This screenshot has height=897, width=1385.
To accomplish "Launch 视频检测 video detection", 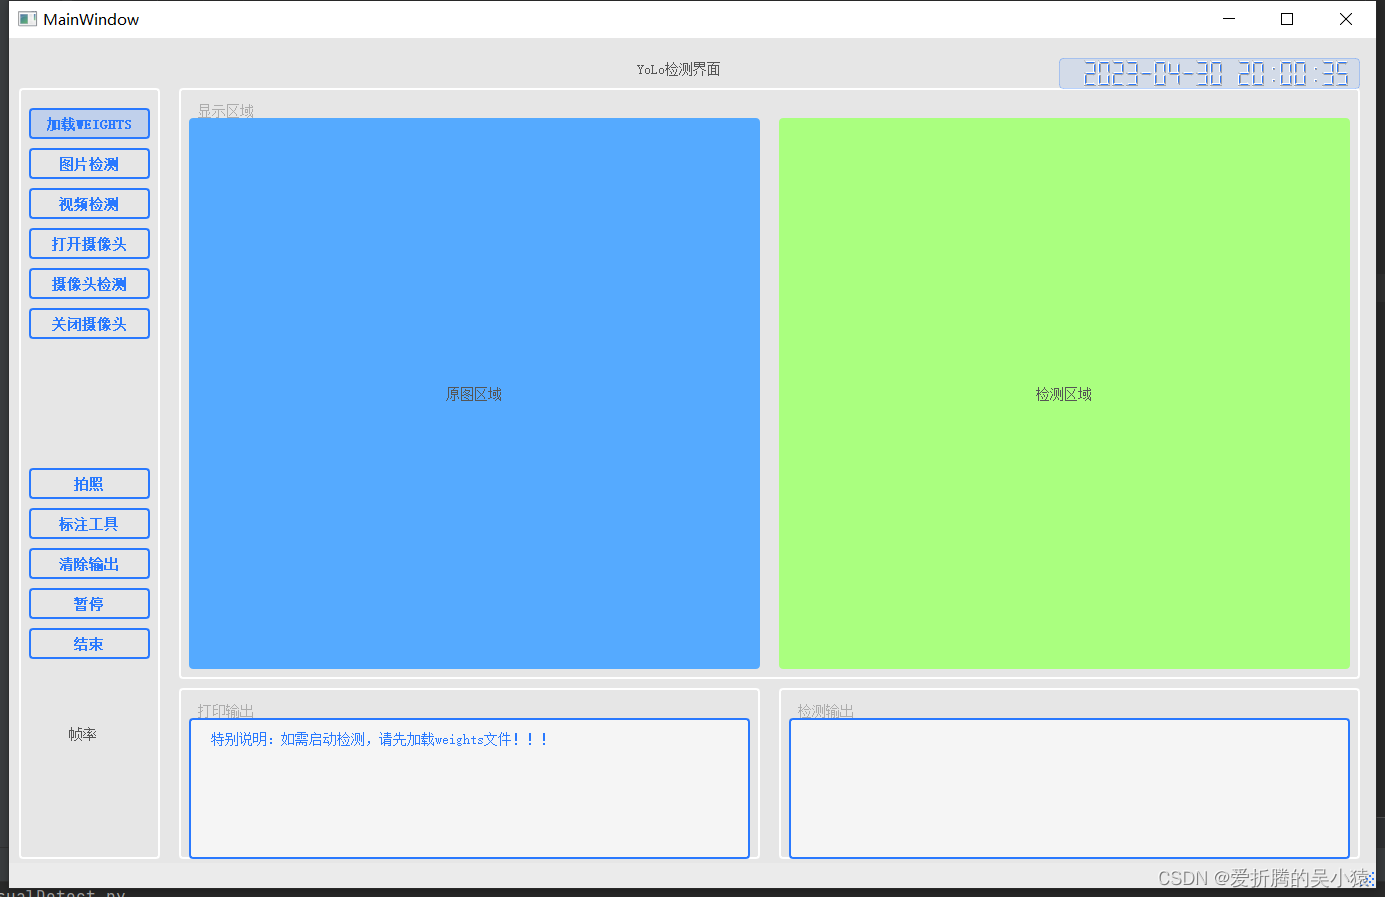I will (89, 204).
